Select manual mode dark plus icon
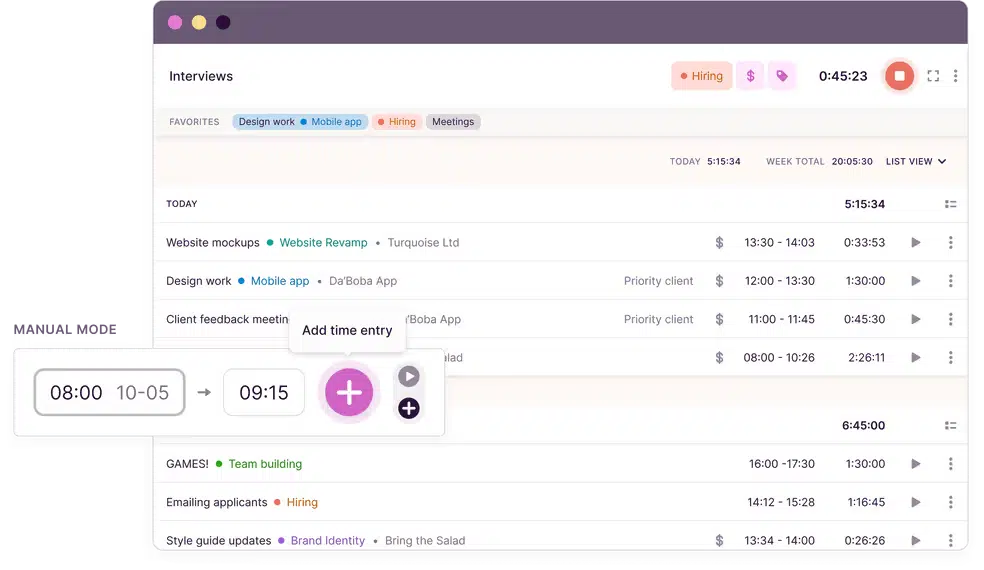The height and width of the screenshot is (570, 984). tap(408, 408)
